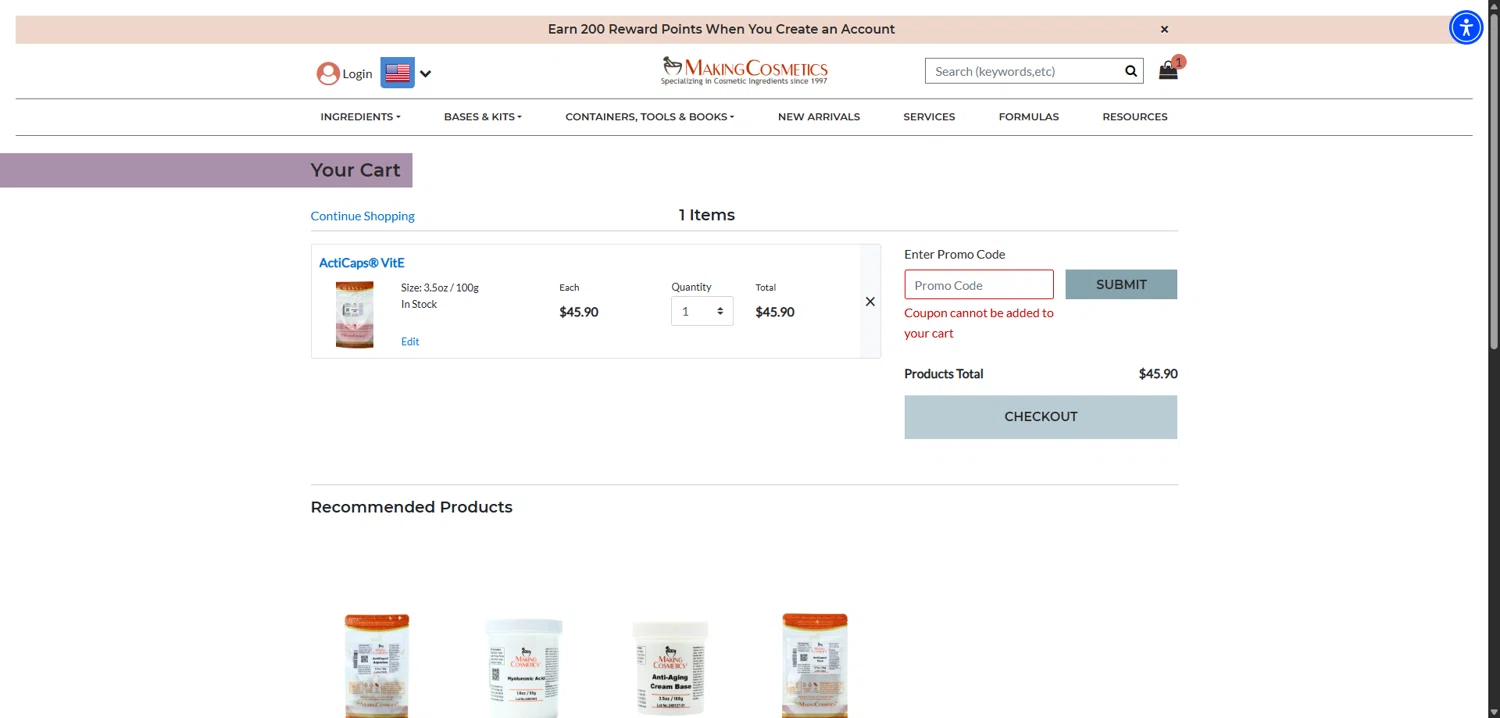This screenshot has width=1500, height=718.
Task: Open fourth recommended pouch product
Action: [815, 665]
